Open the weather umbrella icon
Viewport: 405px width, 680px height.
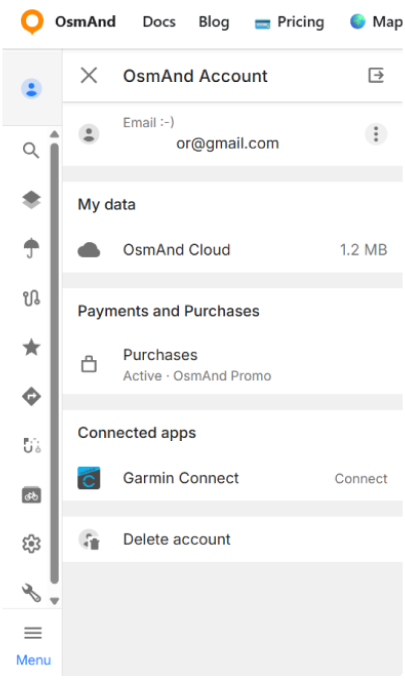click(x=31, y=248)
